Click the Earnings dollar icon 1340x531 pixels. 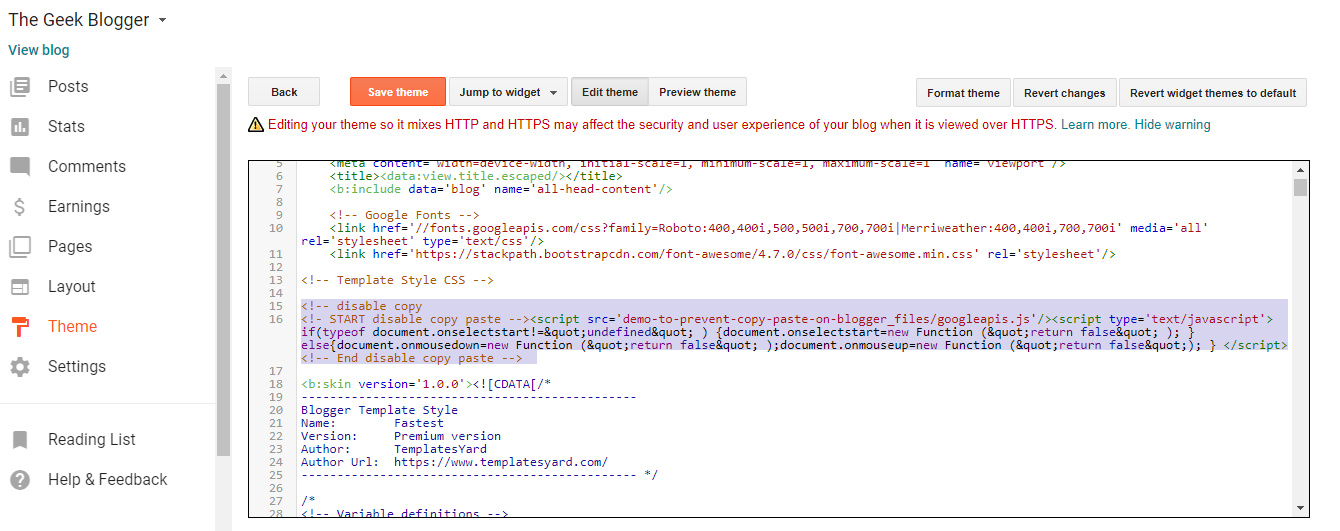pos(20,207)
